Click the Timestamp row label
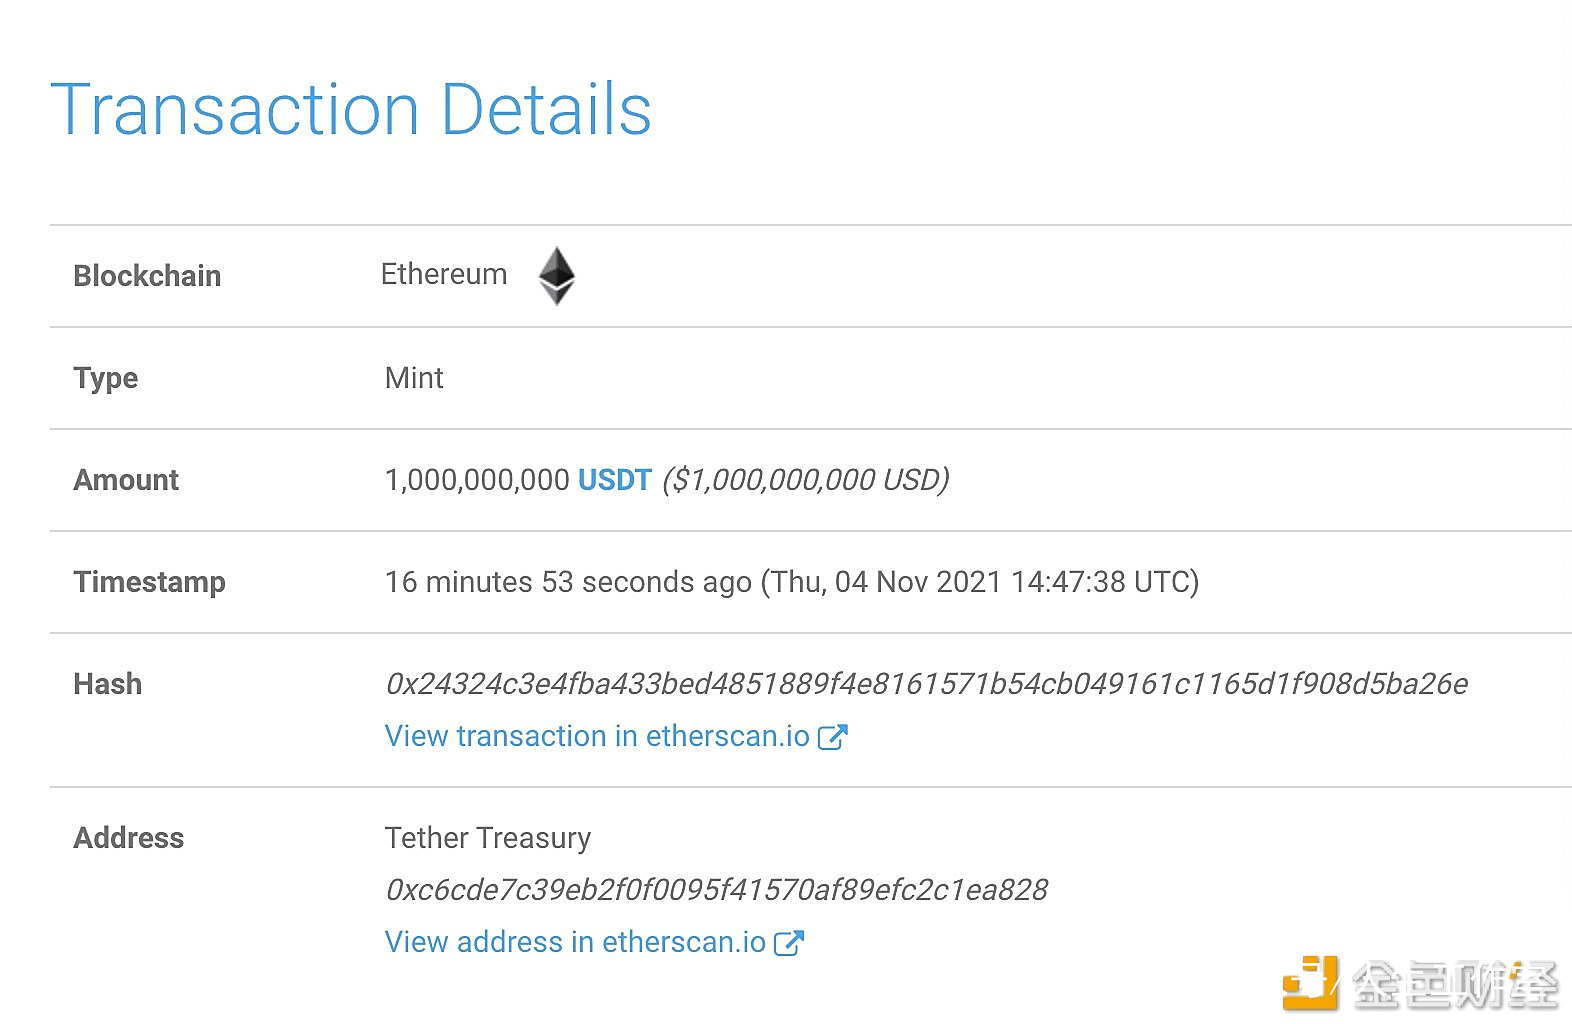The image size is (1572, 1024). [x=150, y=582]
